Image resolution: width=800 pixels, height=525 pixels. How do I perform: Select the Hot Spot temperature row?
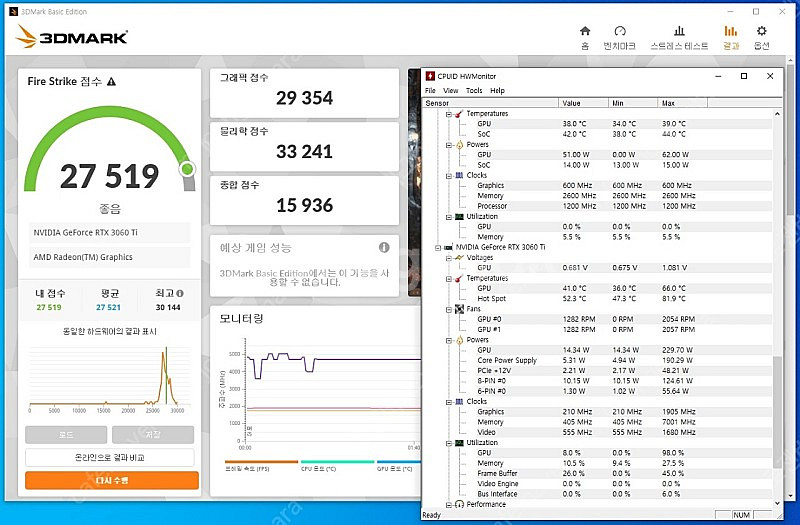click(597, 299)
